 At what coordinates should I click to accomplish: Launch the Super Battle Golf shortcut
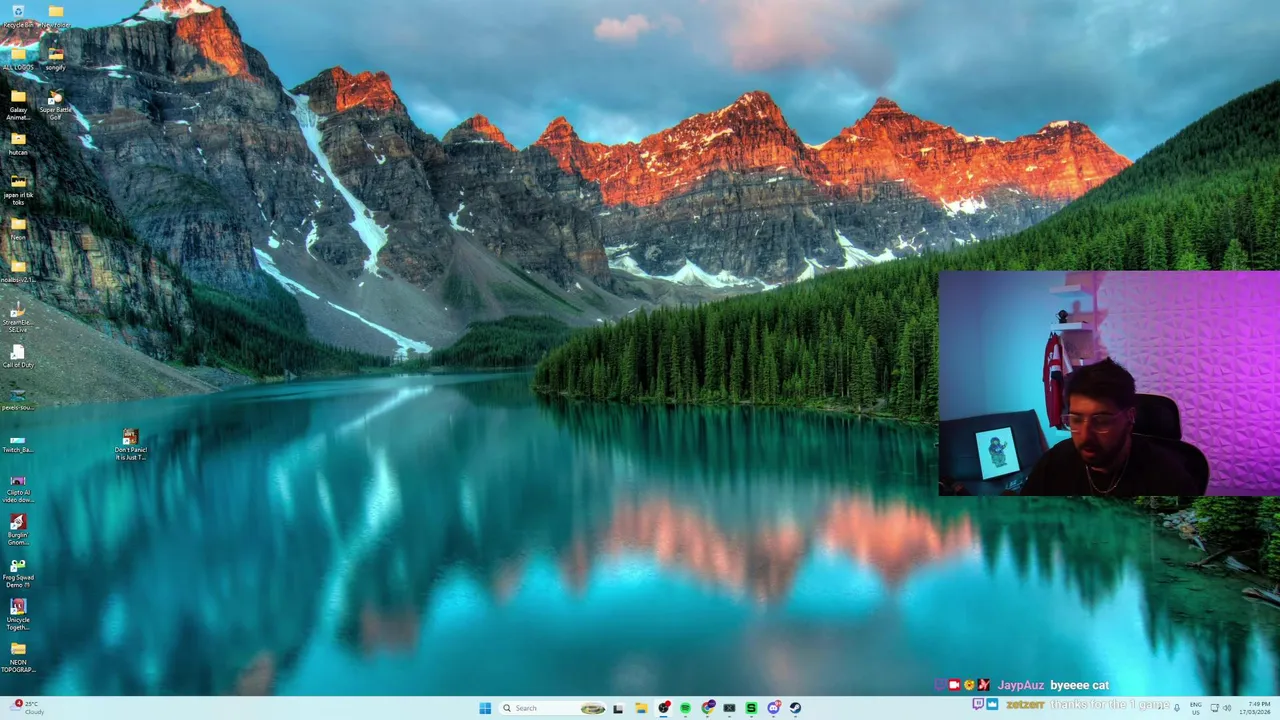tap(55, 105)
